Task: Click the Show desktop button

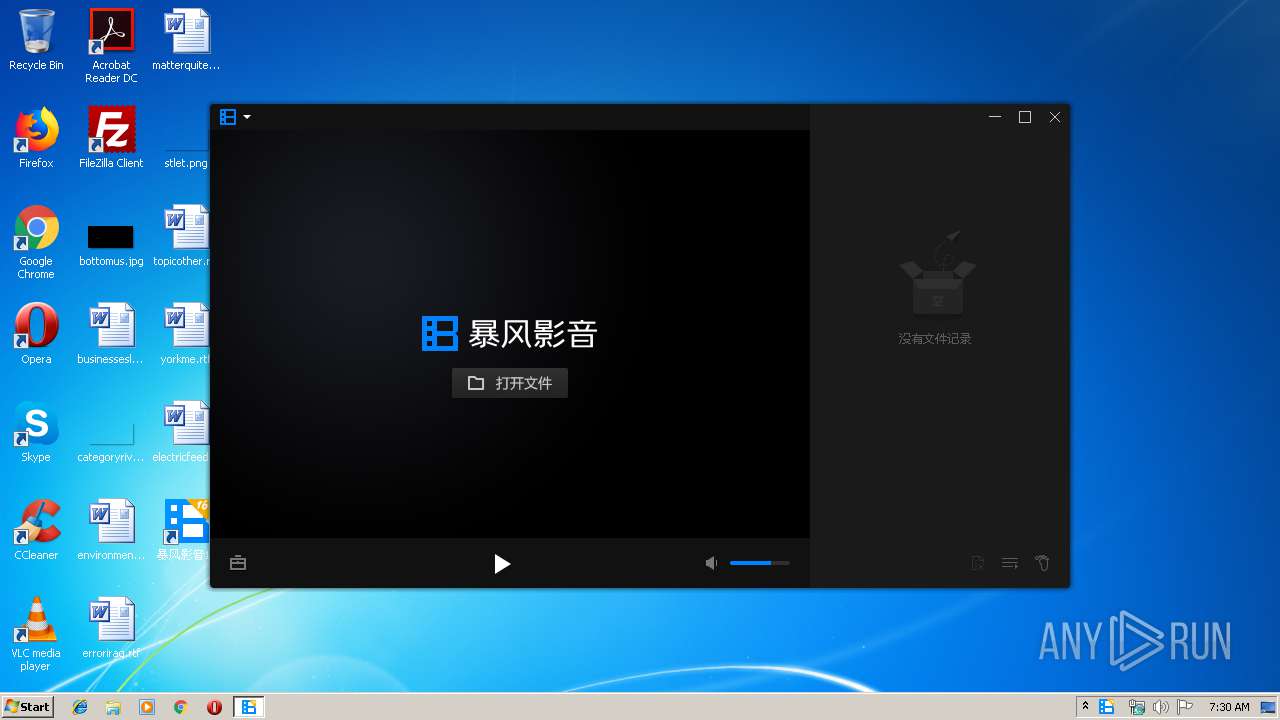Action: click(x=1269, y=707)
